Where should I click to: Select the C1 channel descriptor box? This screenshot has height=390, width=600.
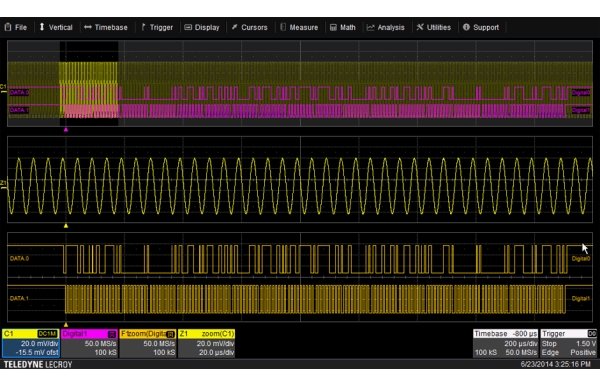(x=31, y=343)
